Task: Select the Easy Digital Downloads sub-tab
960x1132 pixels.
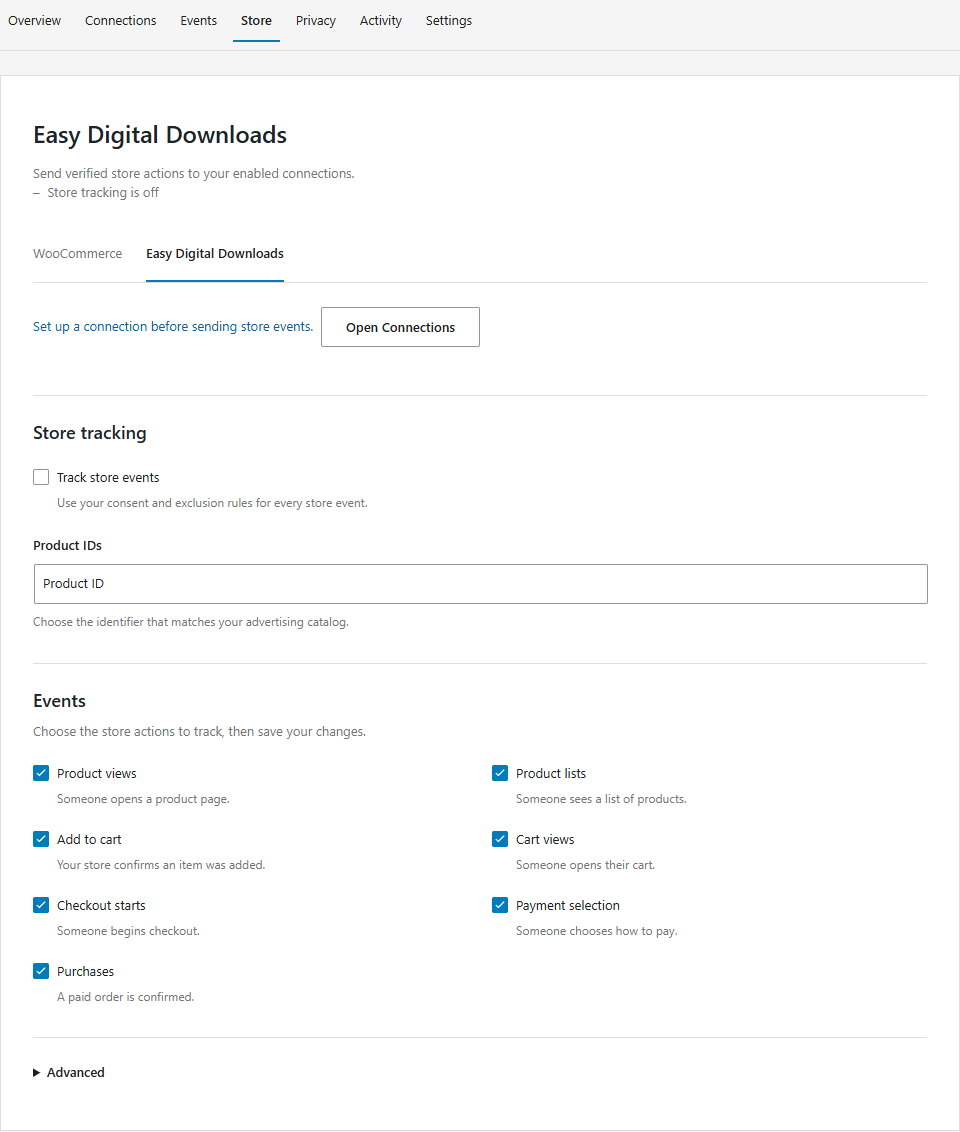Action: click(214, 253)
